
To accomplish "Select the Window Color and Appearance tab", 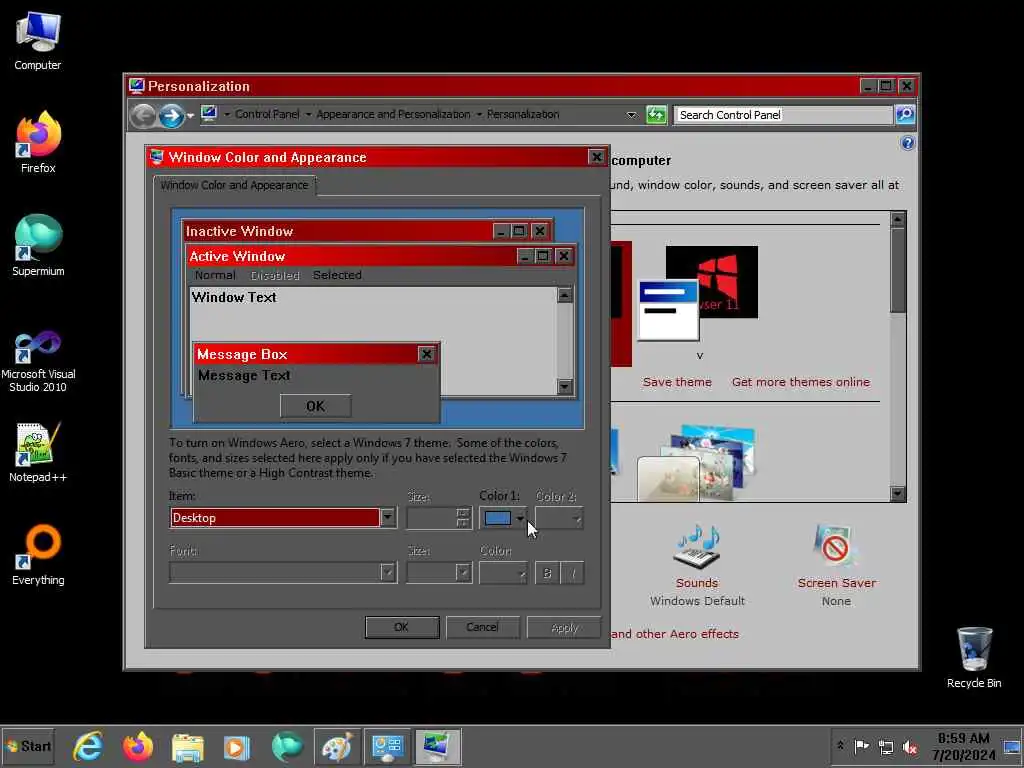I will coord(234,185).
